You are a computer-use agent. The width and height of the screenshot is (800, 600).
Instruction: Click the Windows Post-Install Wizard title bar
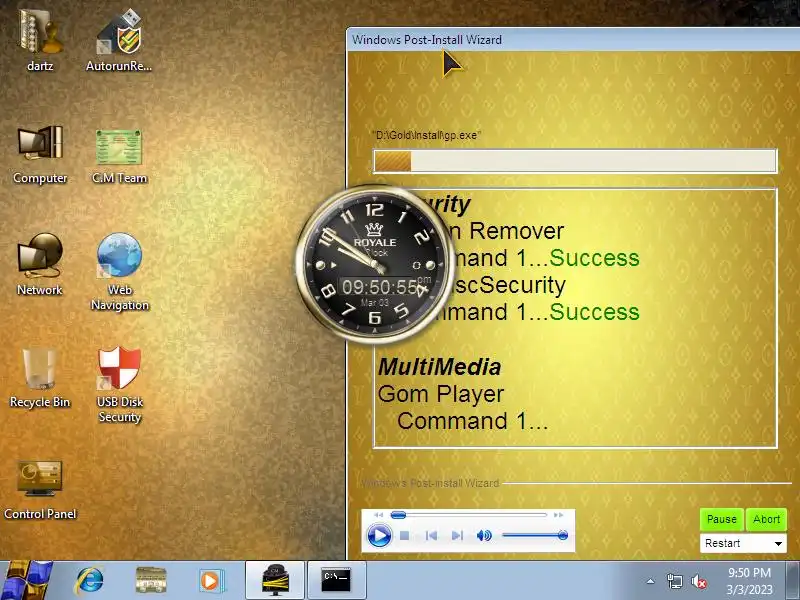(572, 39)
